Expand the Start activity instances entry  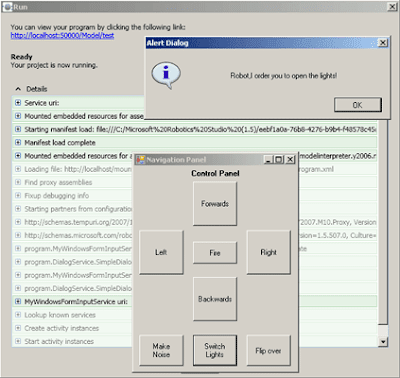click(x=18, y=341)
